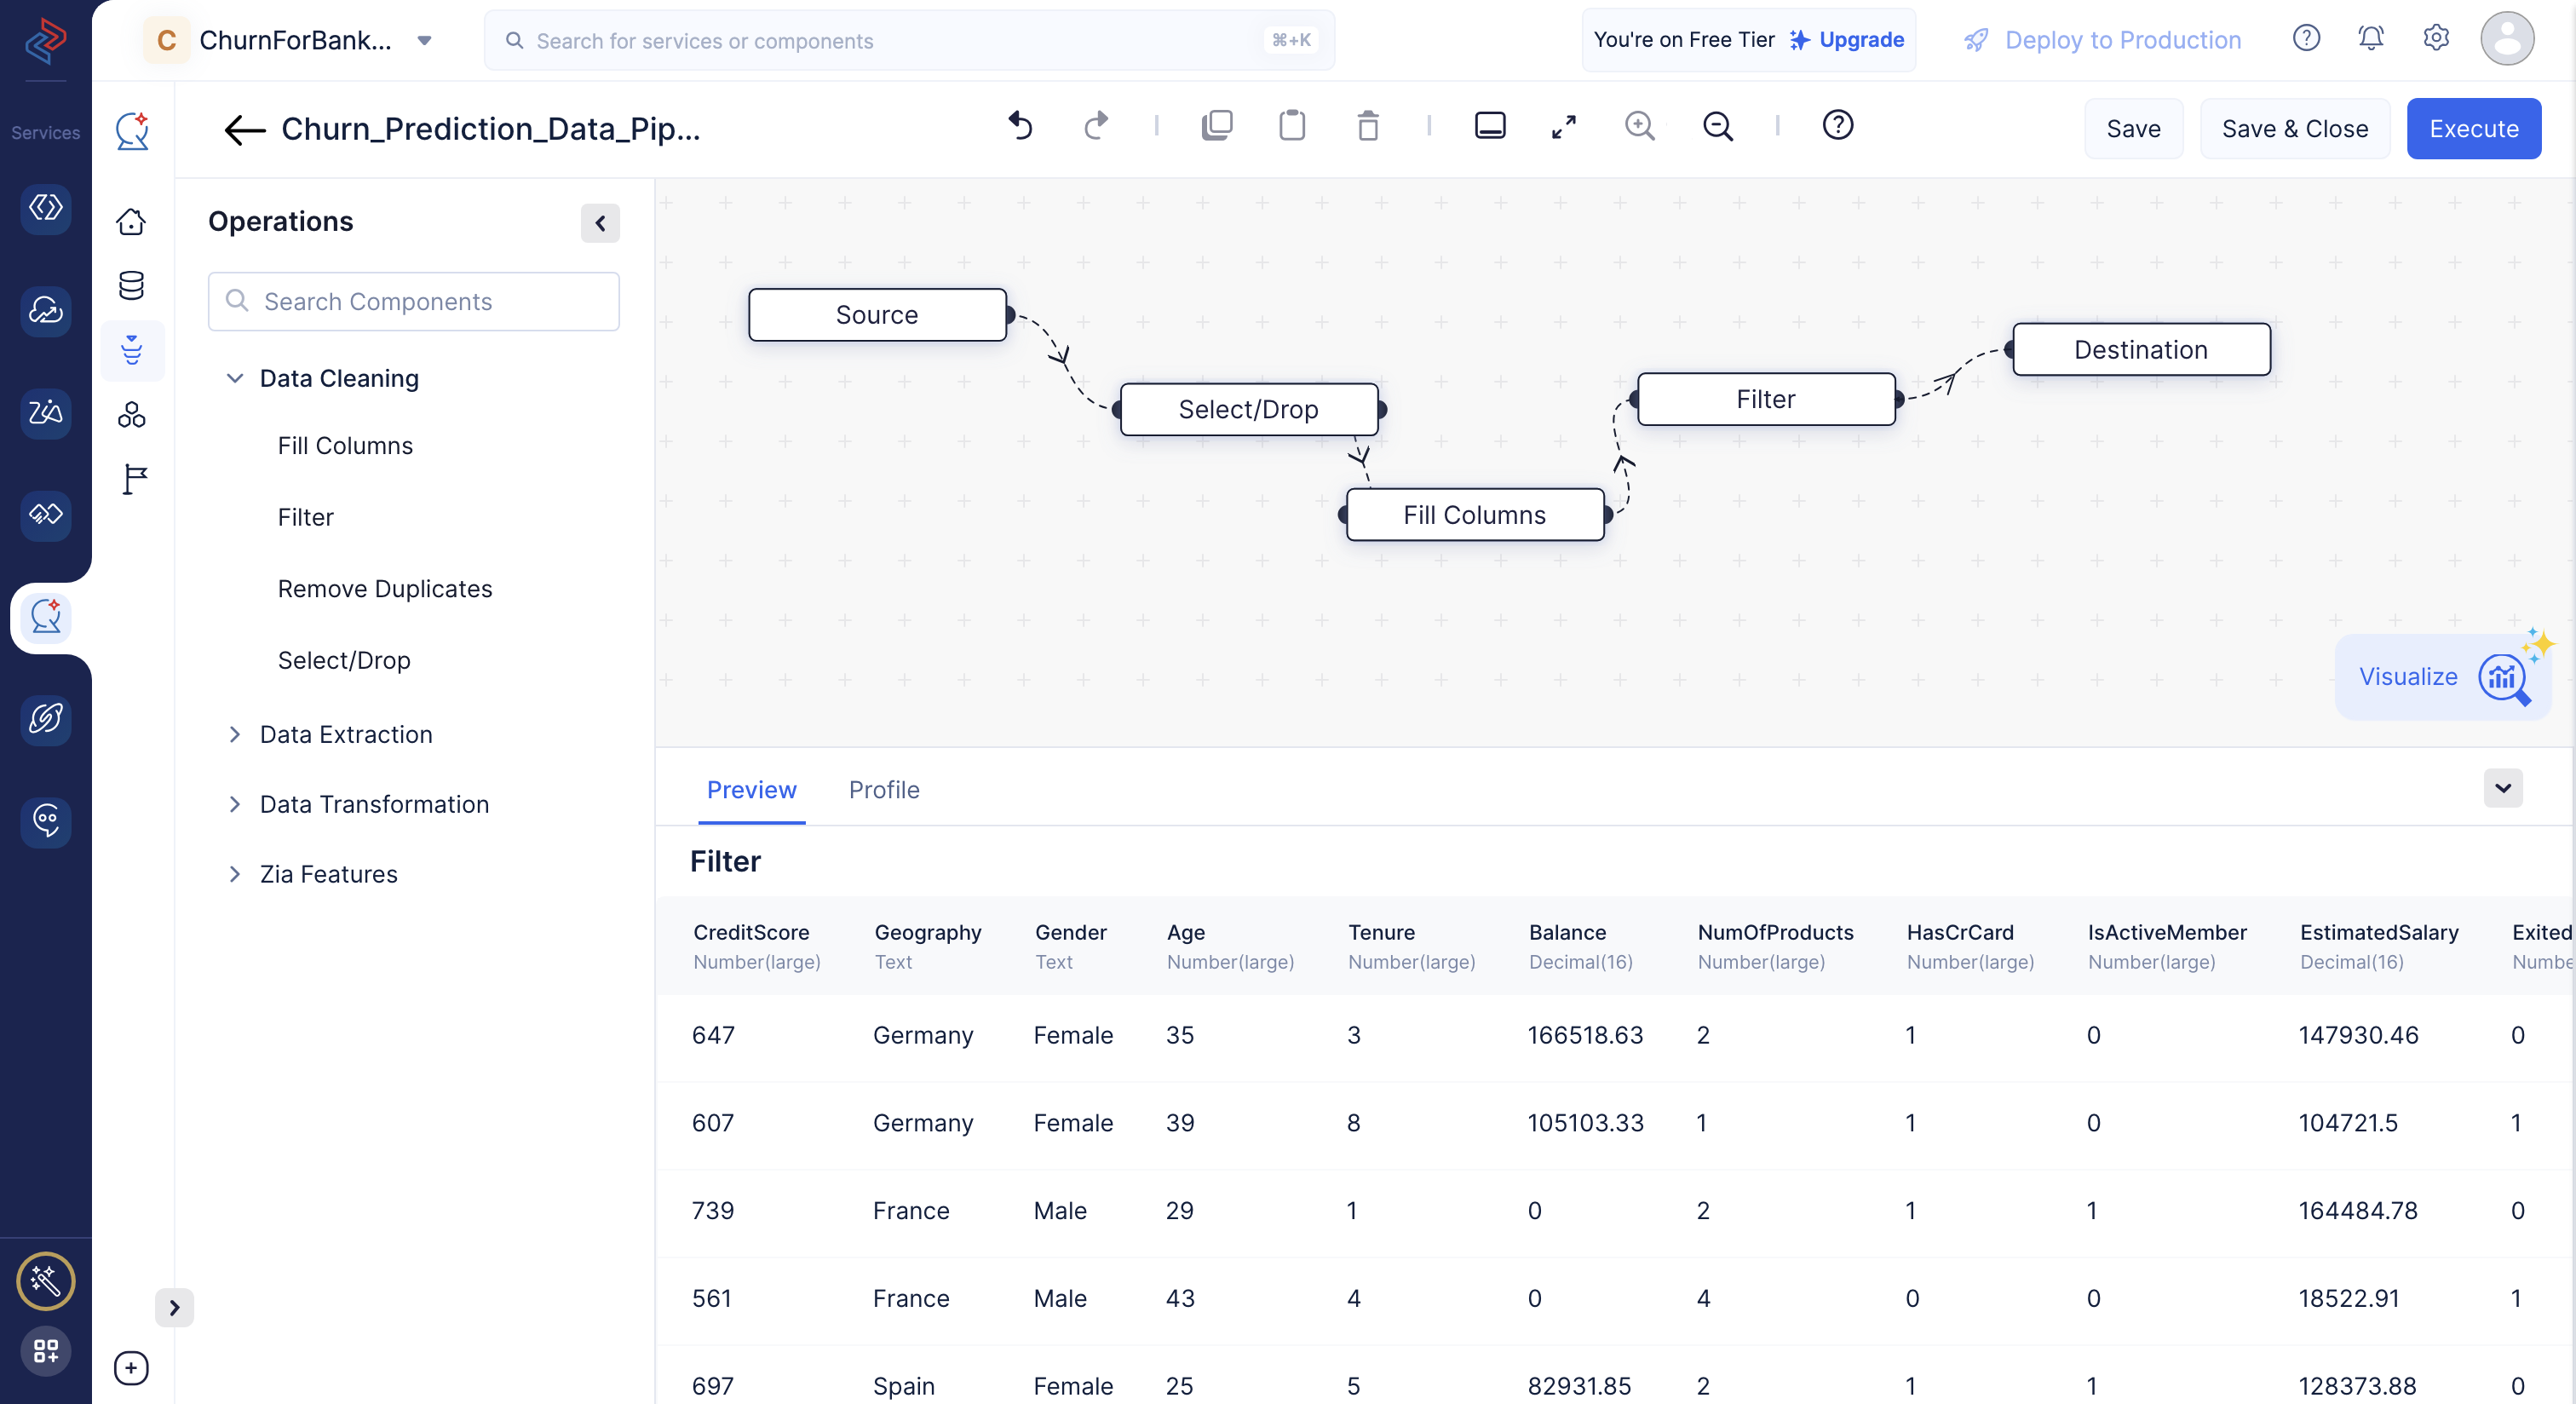Click the Execute button
Viewport: 2576px width, 1404px height.
pos(2474,126)
